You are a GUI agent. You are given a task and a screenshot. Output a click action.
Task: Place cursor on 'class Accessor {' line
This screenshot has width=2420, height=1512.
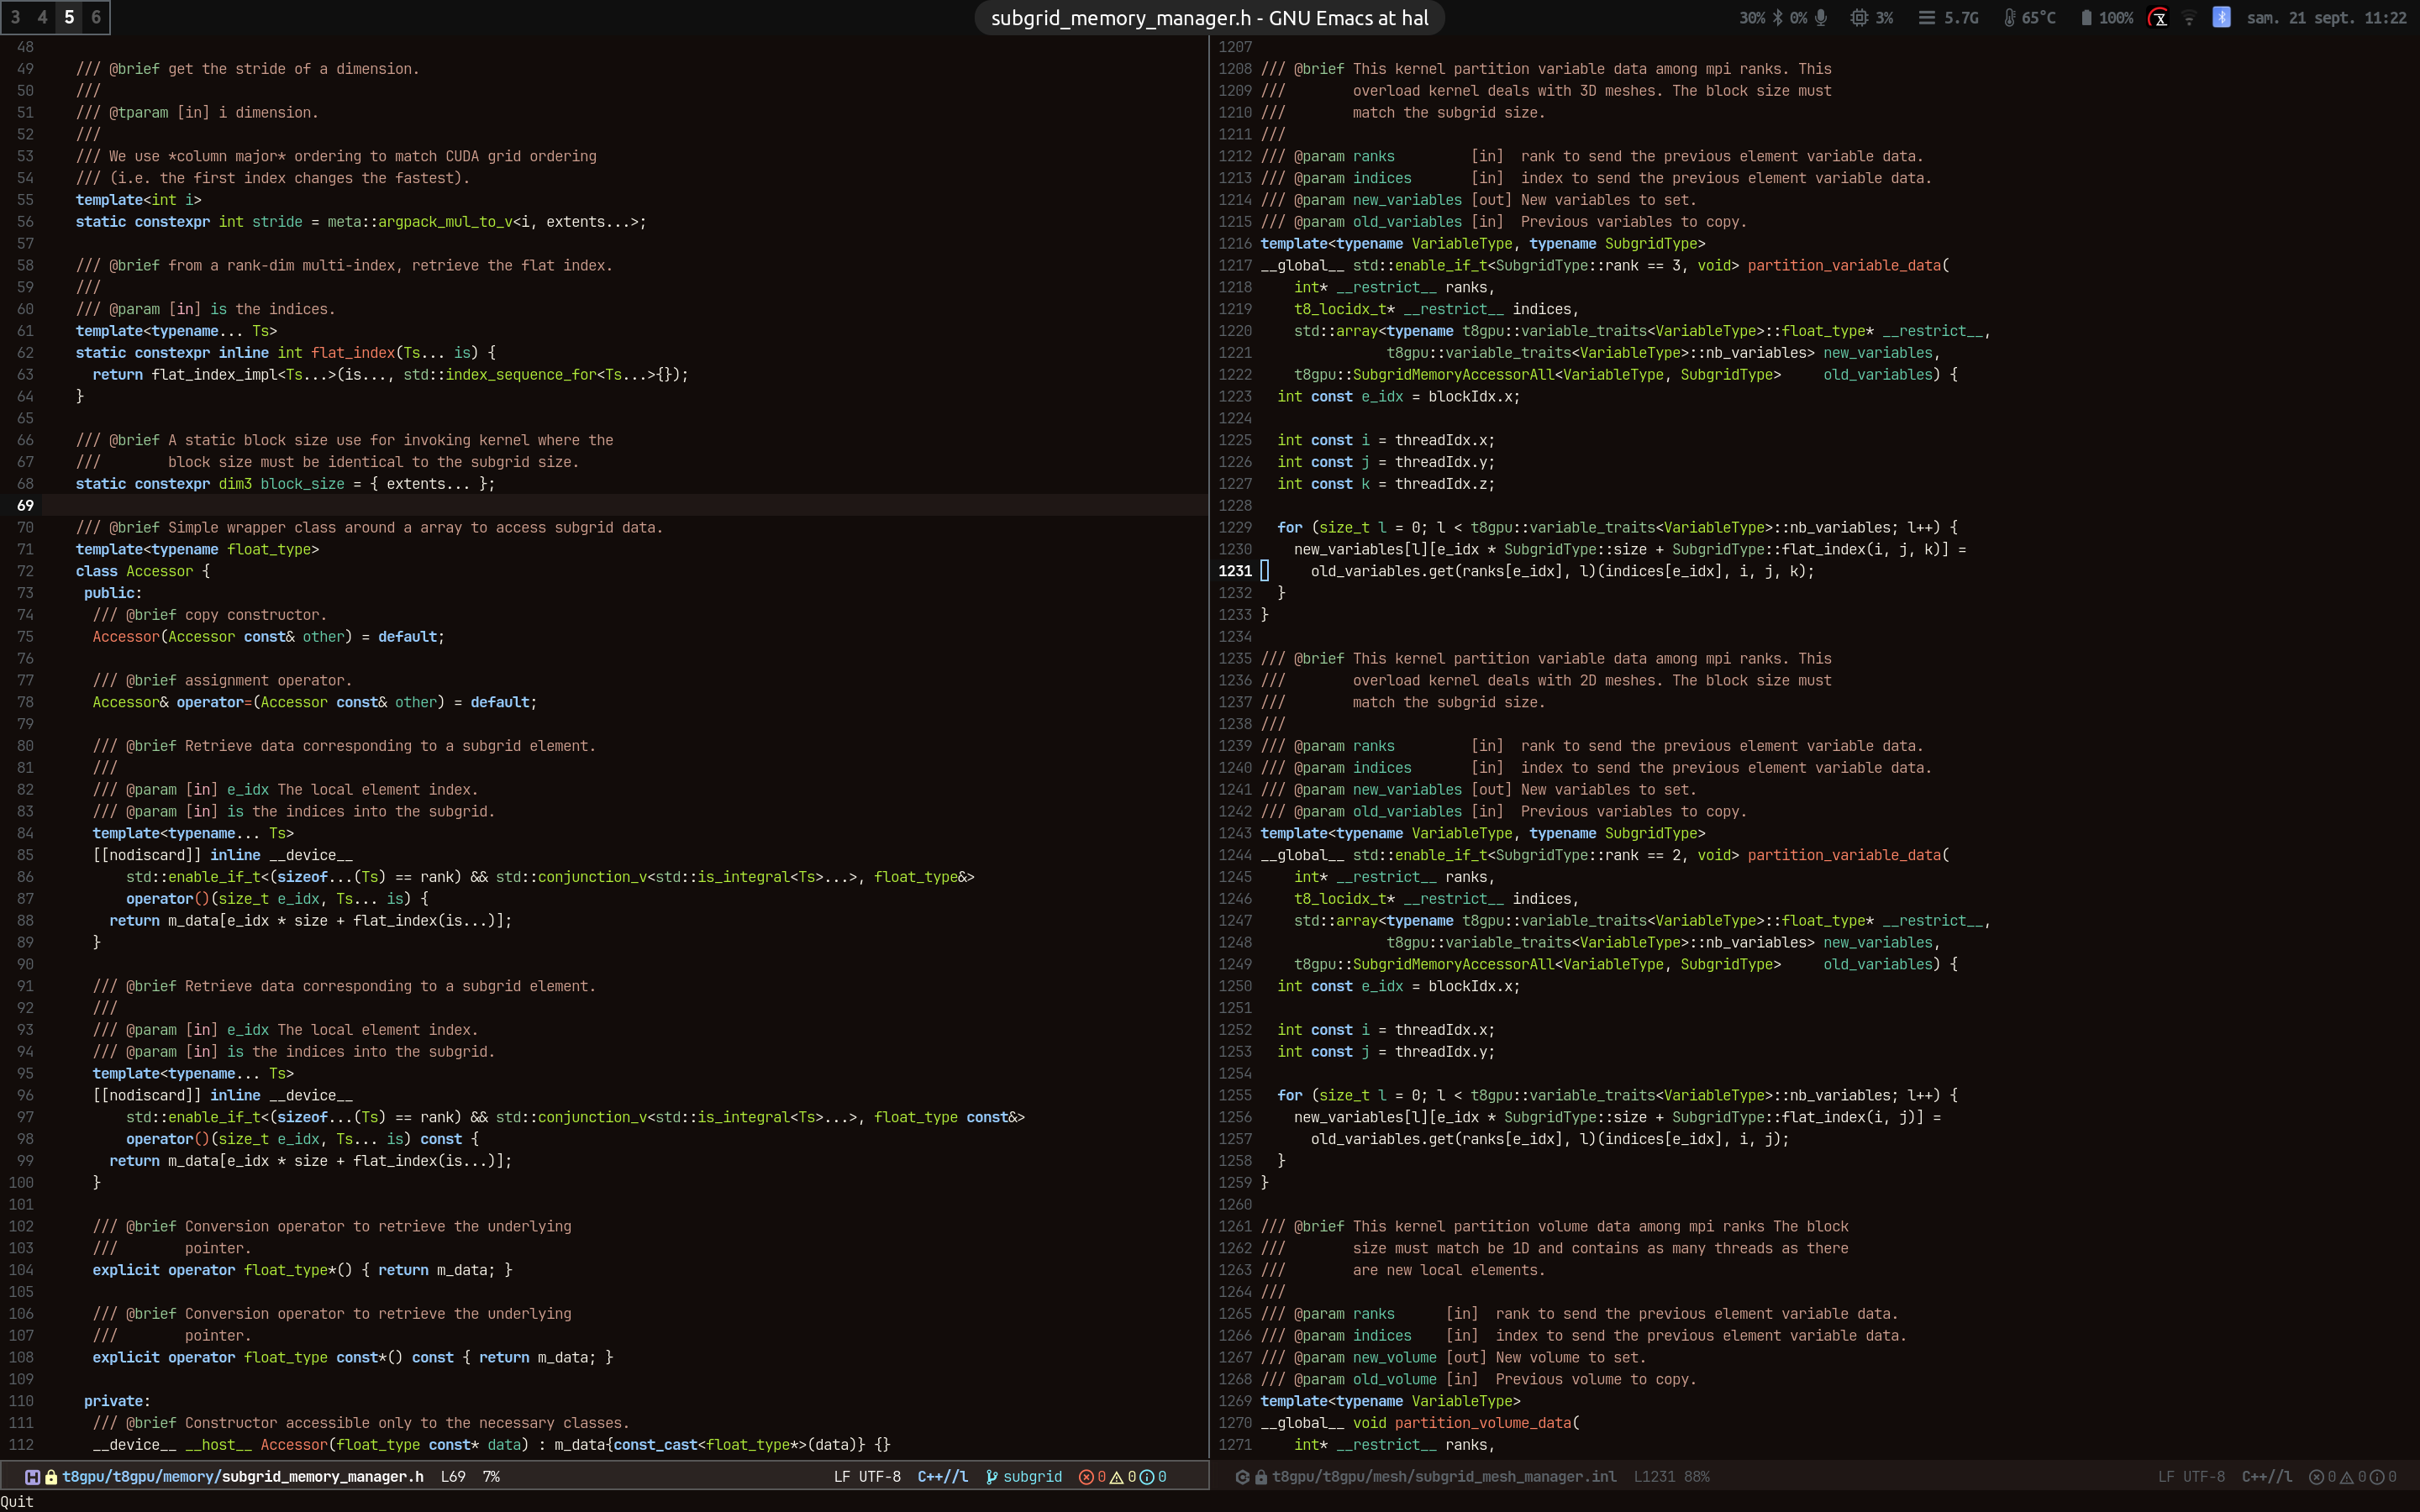point(143,571)
